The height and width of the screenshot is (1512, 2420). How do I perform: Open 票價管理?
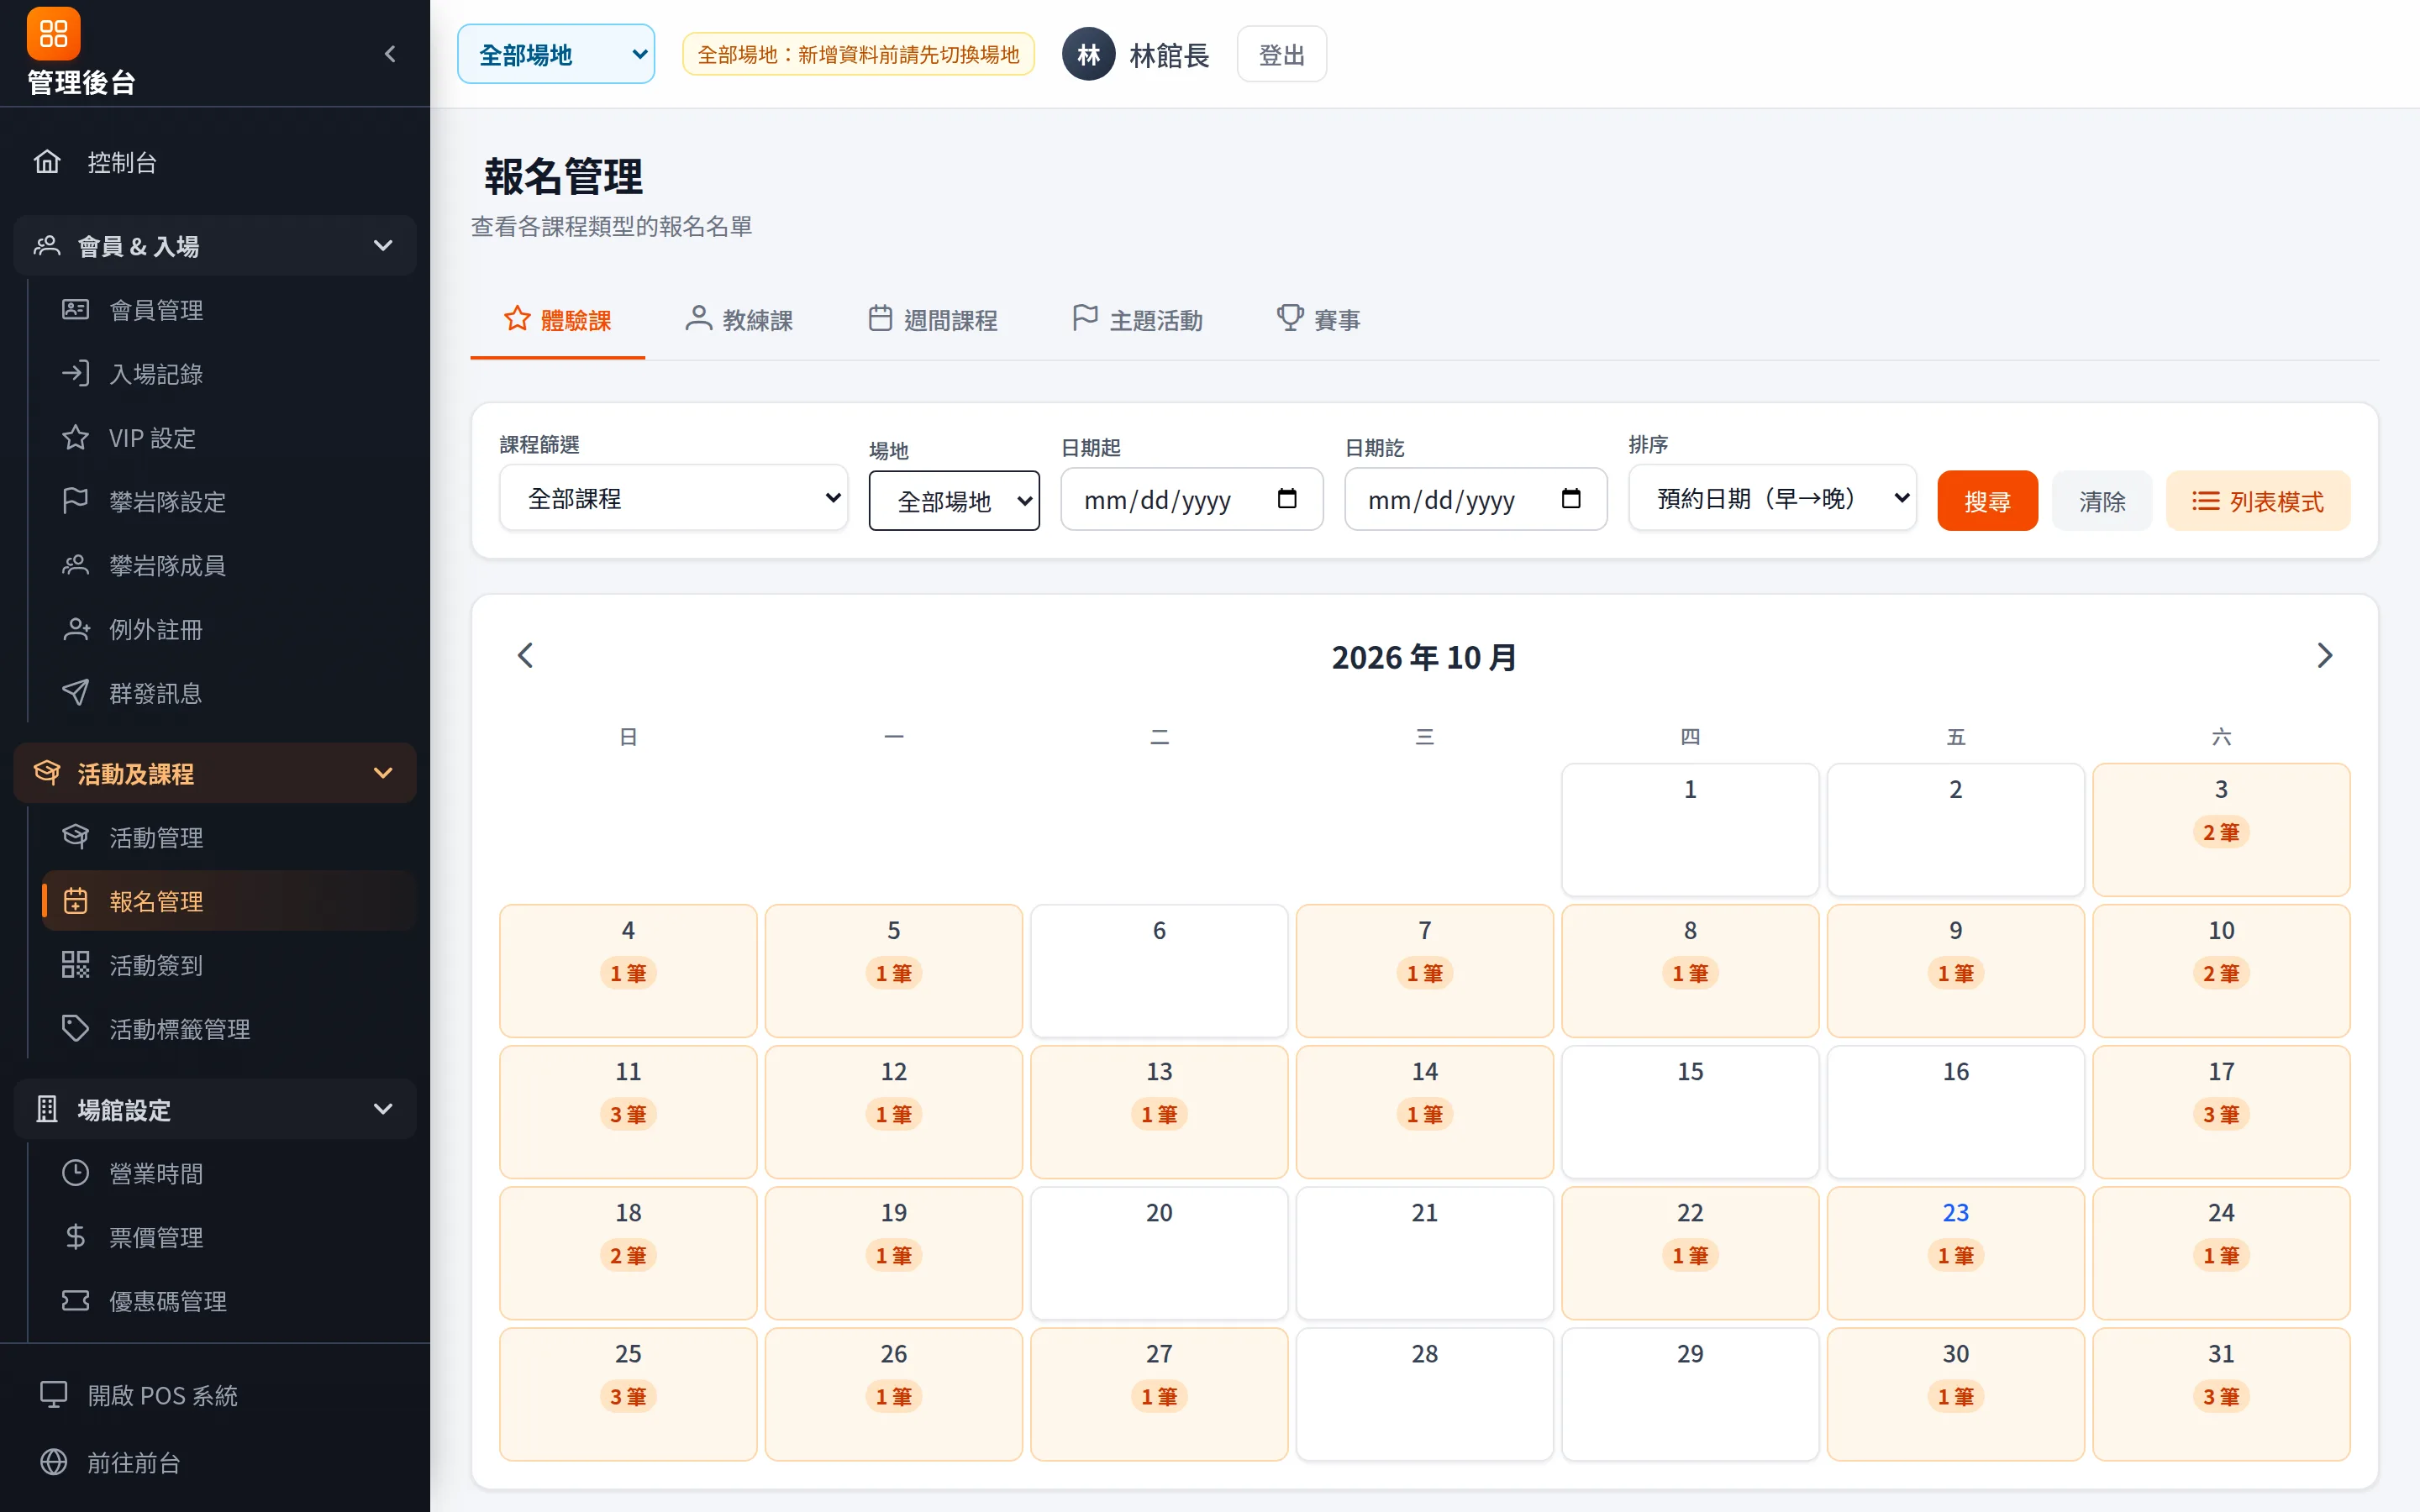pyautogui.click(x=229, y=1237)
